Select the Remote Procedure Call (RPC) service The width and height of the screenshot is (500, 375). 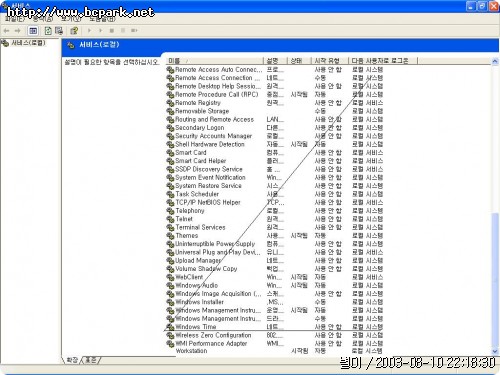click(x=275, y=95)
